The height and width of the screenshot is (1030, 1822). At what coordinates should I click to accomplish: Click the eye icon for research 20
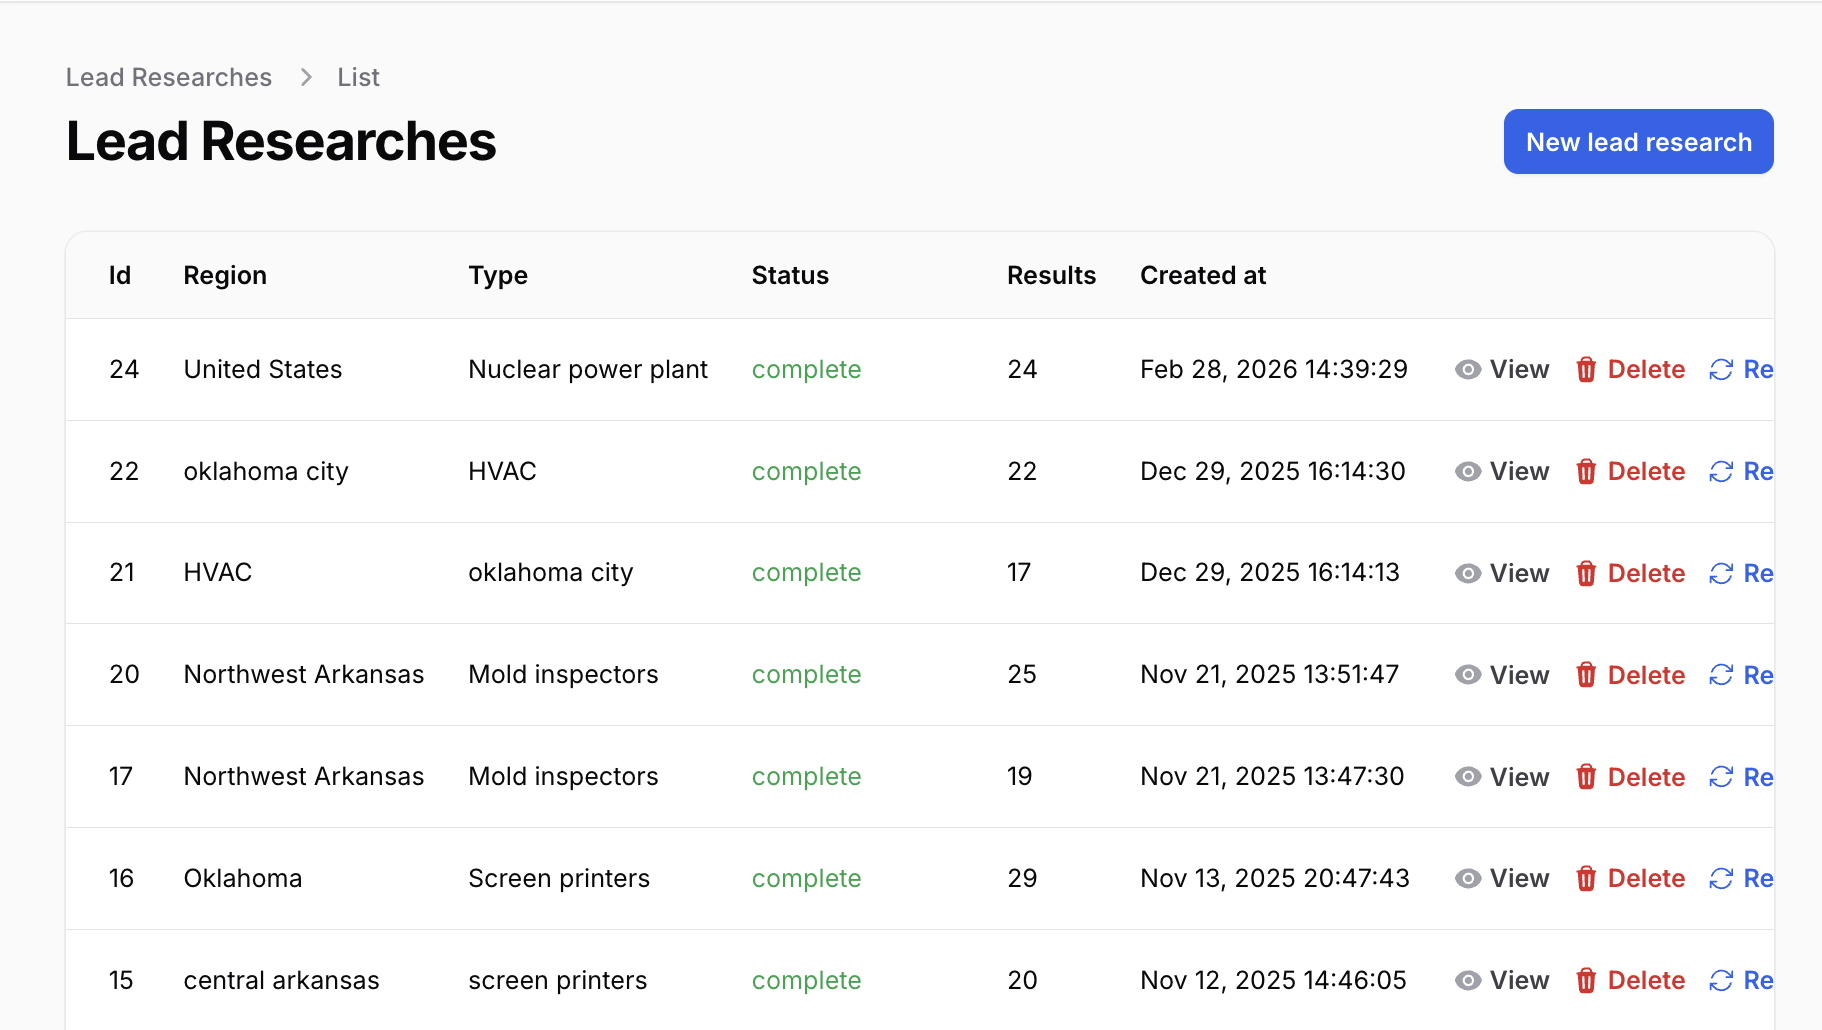click(x=1468, y=675)
